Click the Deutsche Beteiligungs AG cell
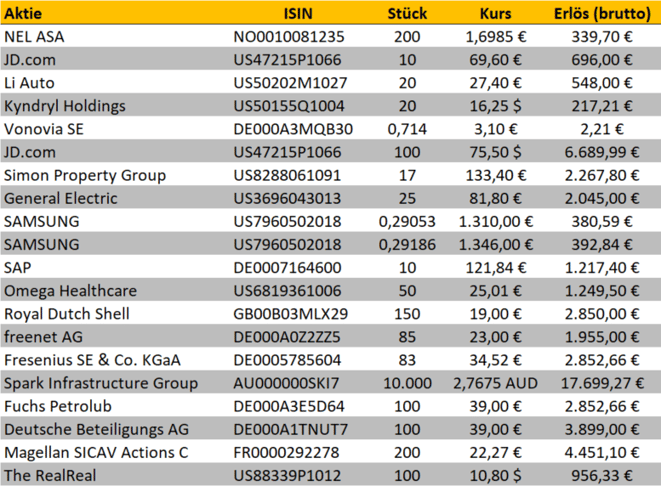The height and width of the screenshot is (486, 661). pos(97,430)
